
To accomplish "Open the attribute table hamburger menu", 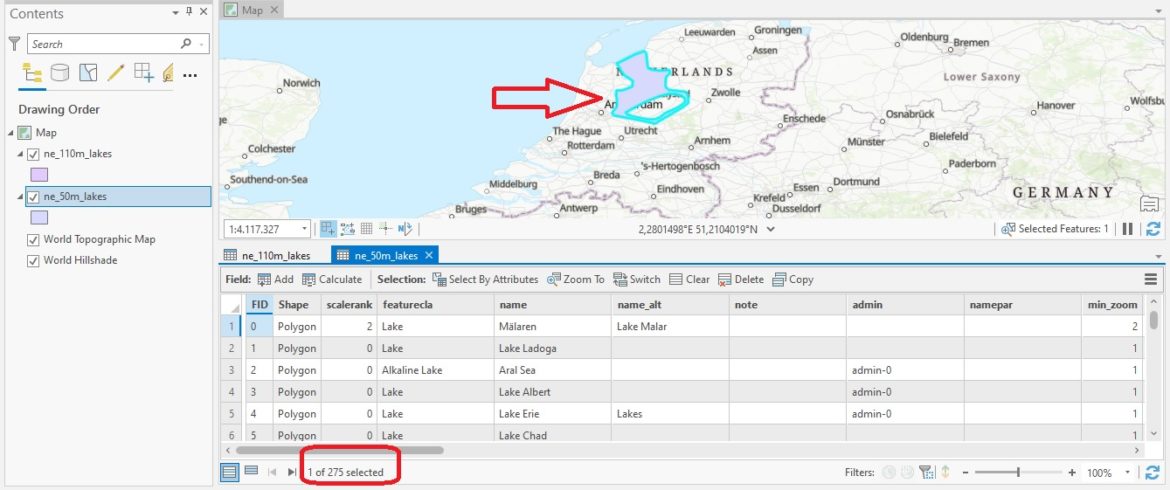I will click(1151, 280).
